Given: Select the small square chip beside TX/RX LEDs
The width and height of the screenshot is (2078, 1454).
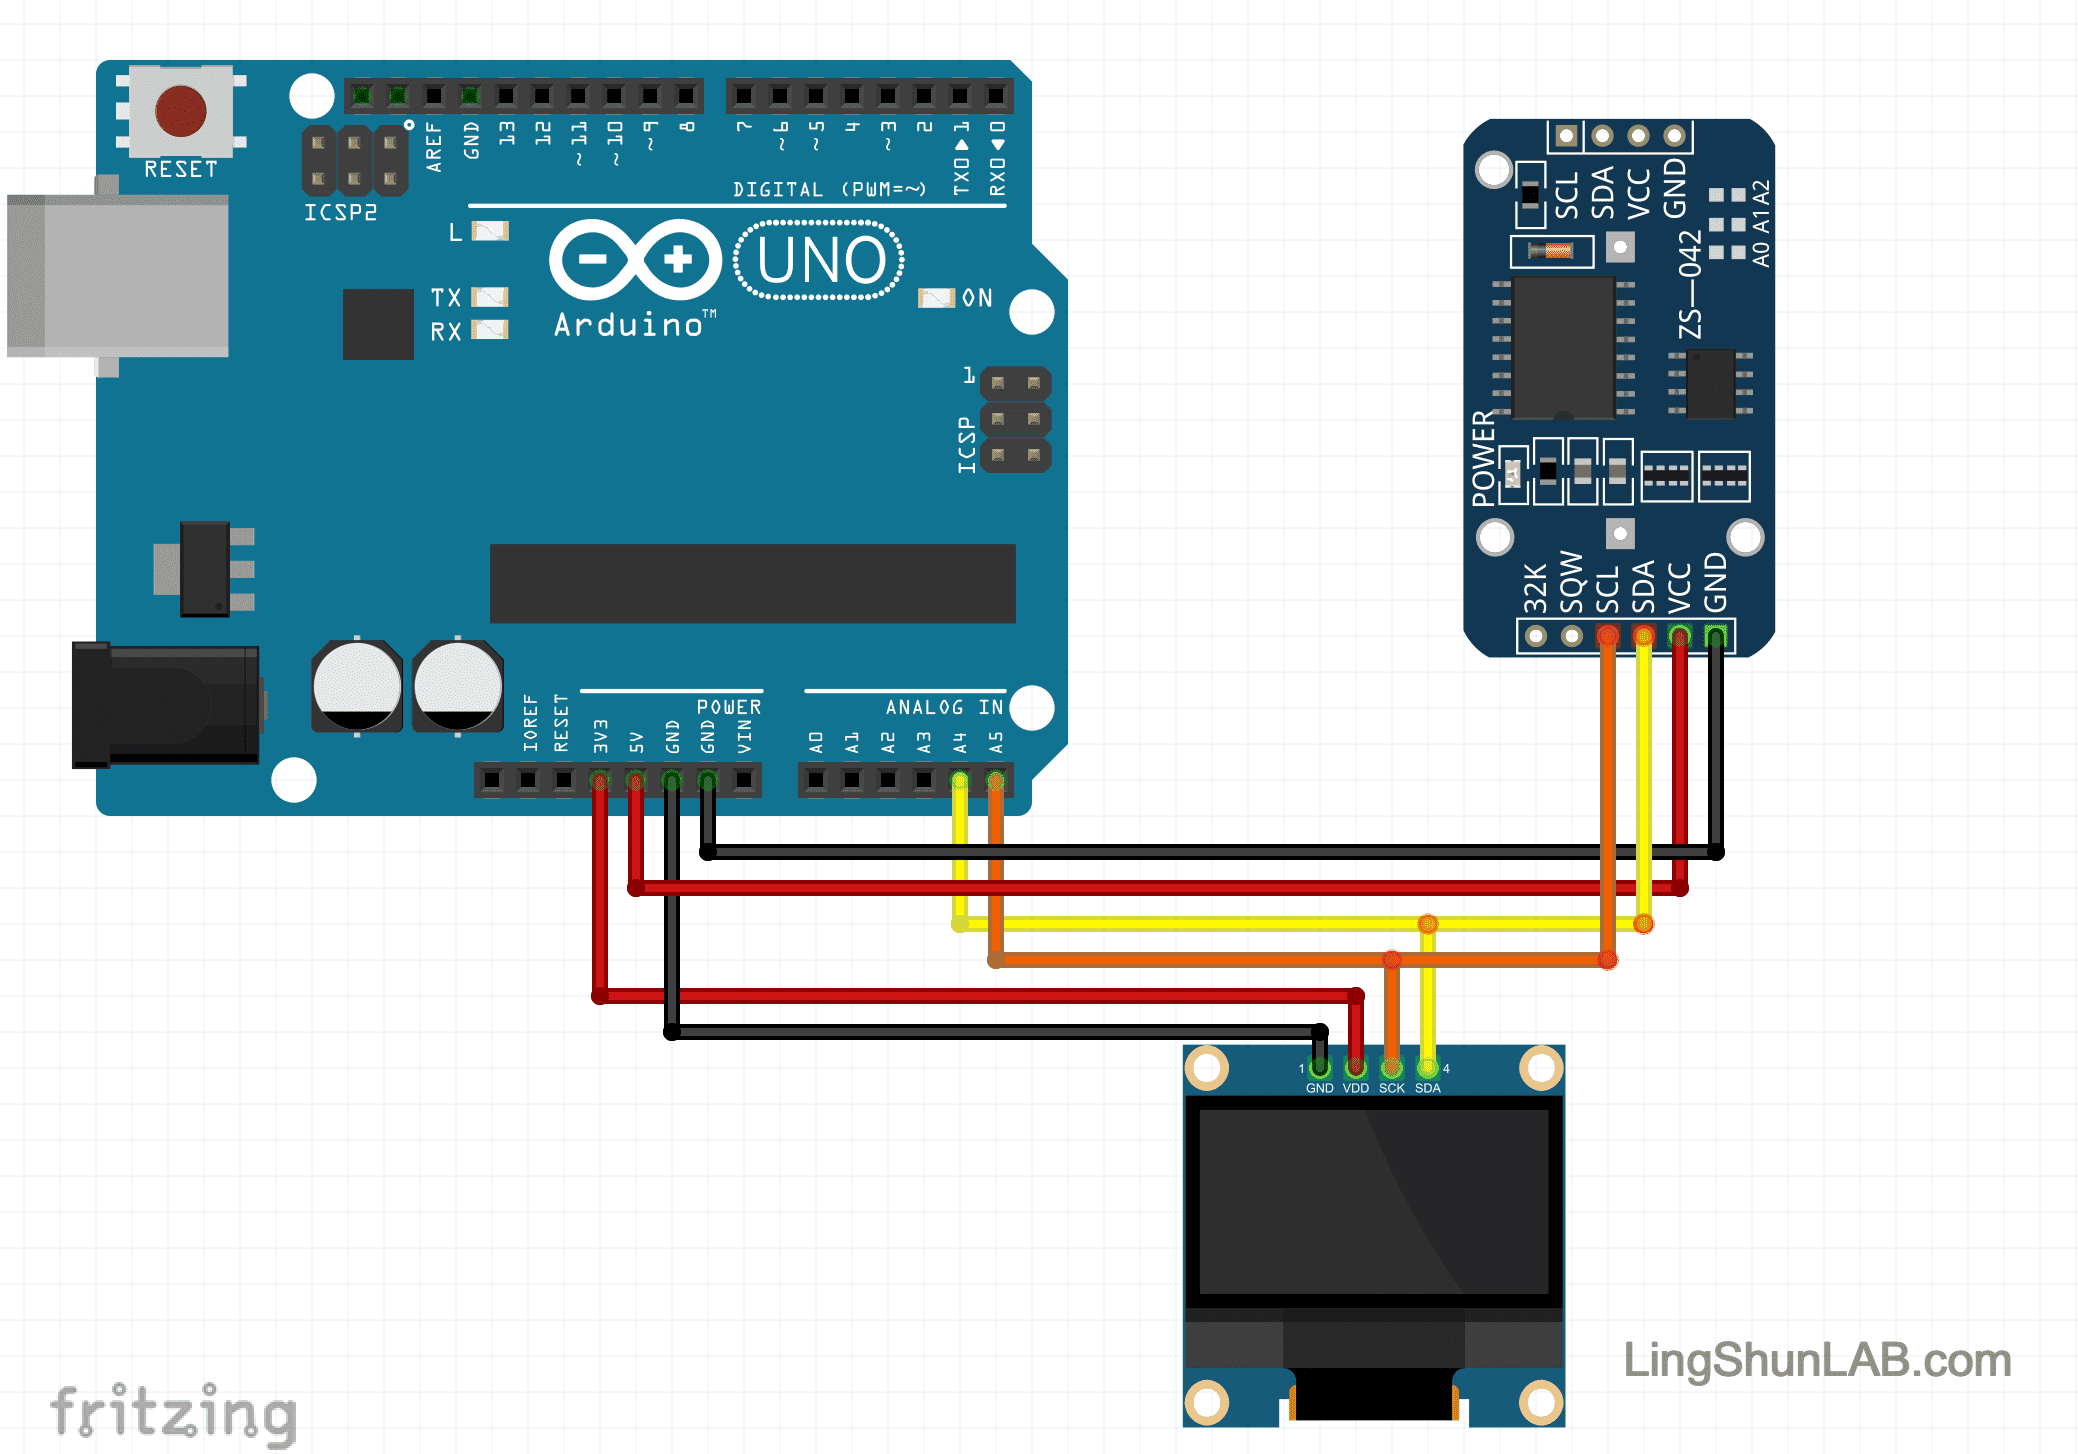Looking at the screenshot, I should point(378,324).
